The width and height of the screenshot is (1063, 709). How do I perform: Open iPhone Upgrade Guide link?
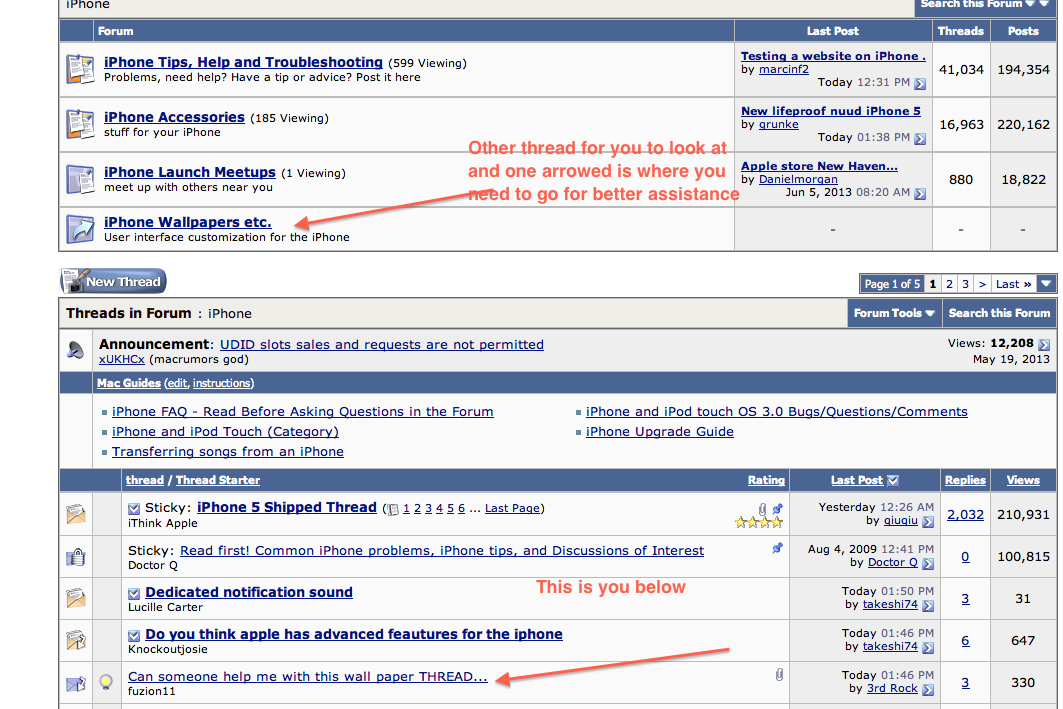[660, 432]
